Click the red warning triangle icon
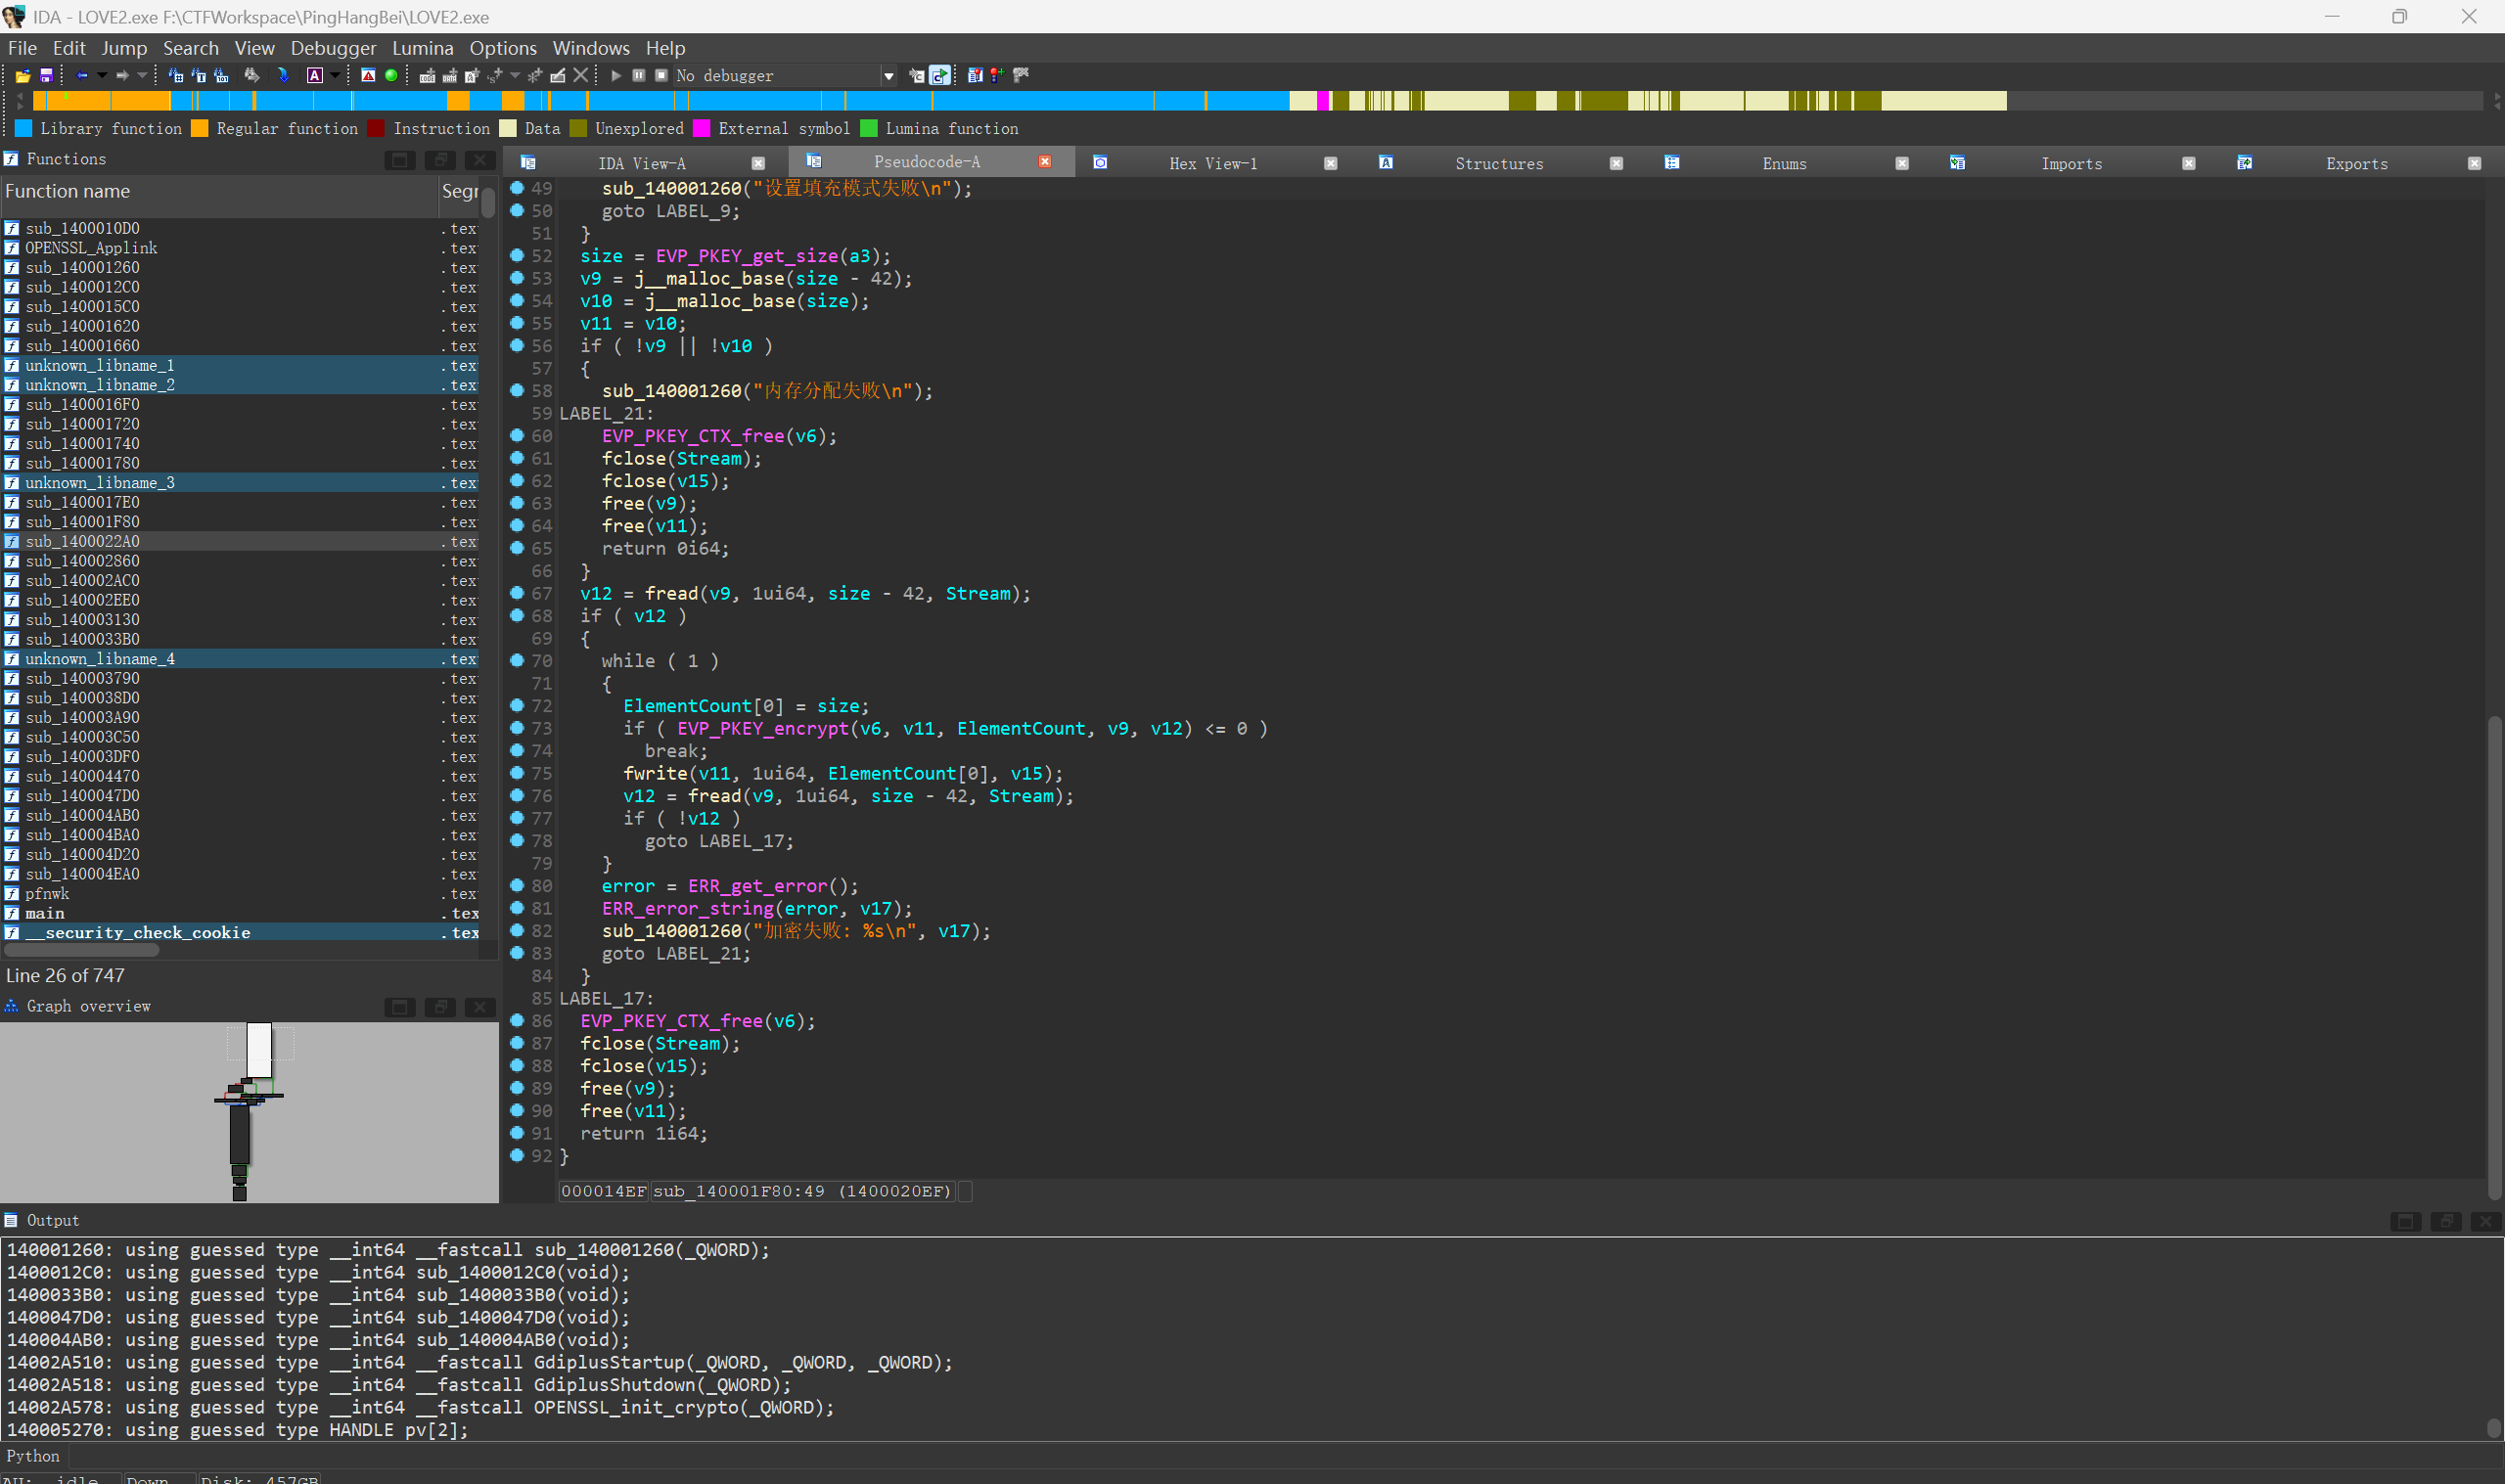The image size is (2505, 1484). (x=368, y=76)
